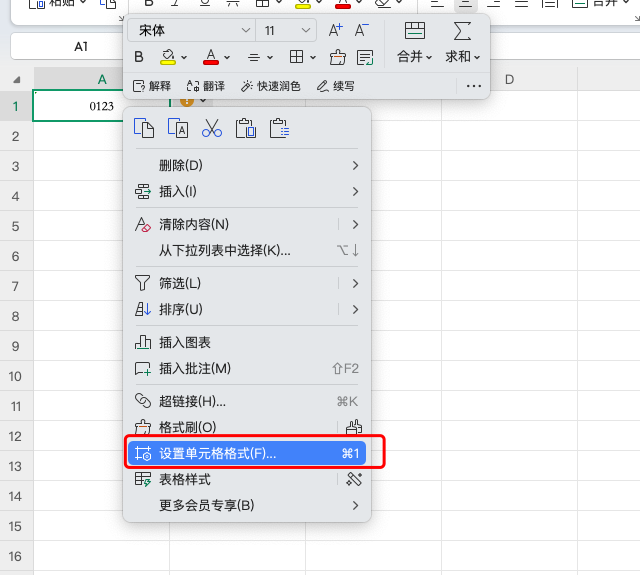Toggle bold in the mini toolbar
This screenshot has width=640, height=575.
(x=140, y=57)
